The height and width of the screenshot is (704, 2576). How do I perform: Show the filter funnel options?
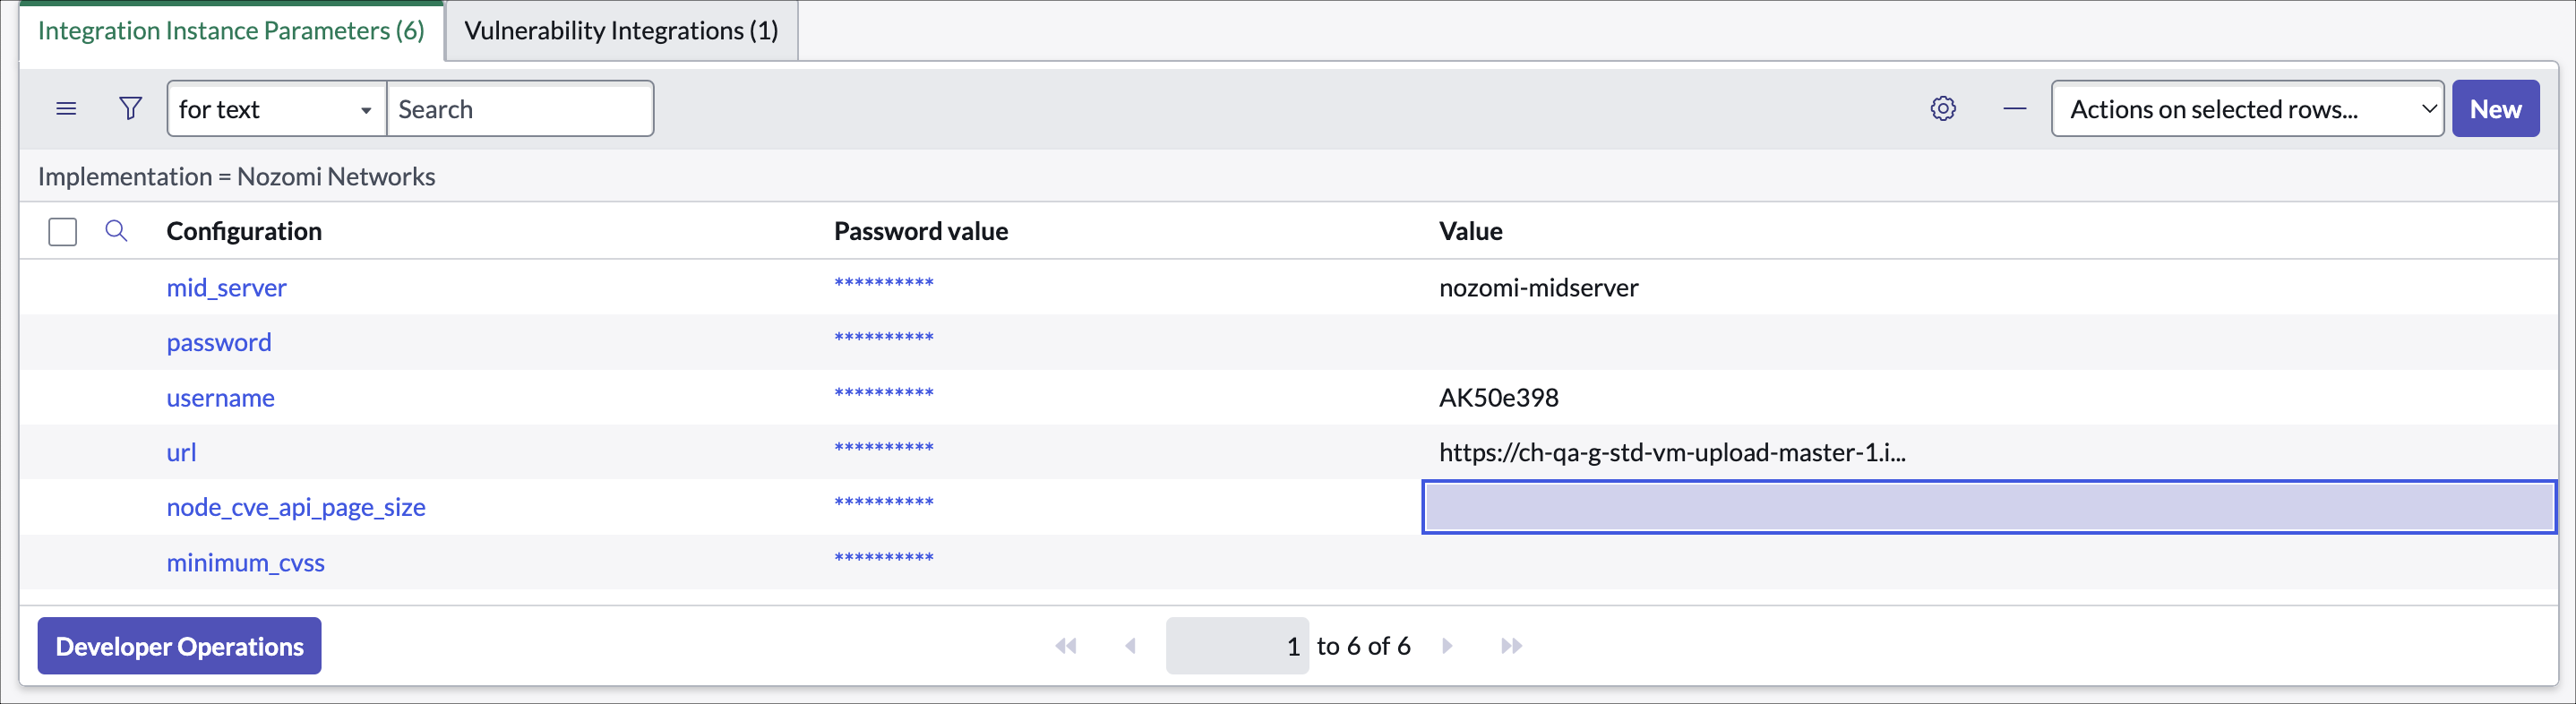point(130,108)
